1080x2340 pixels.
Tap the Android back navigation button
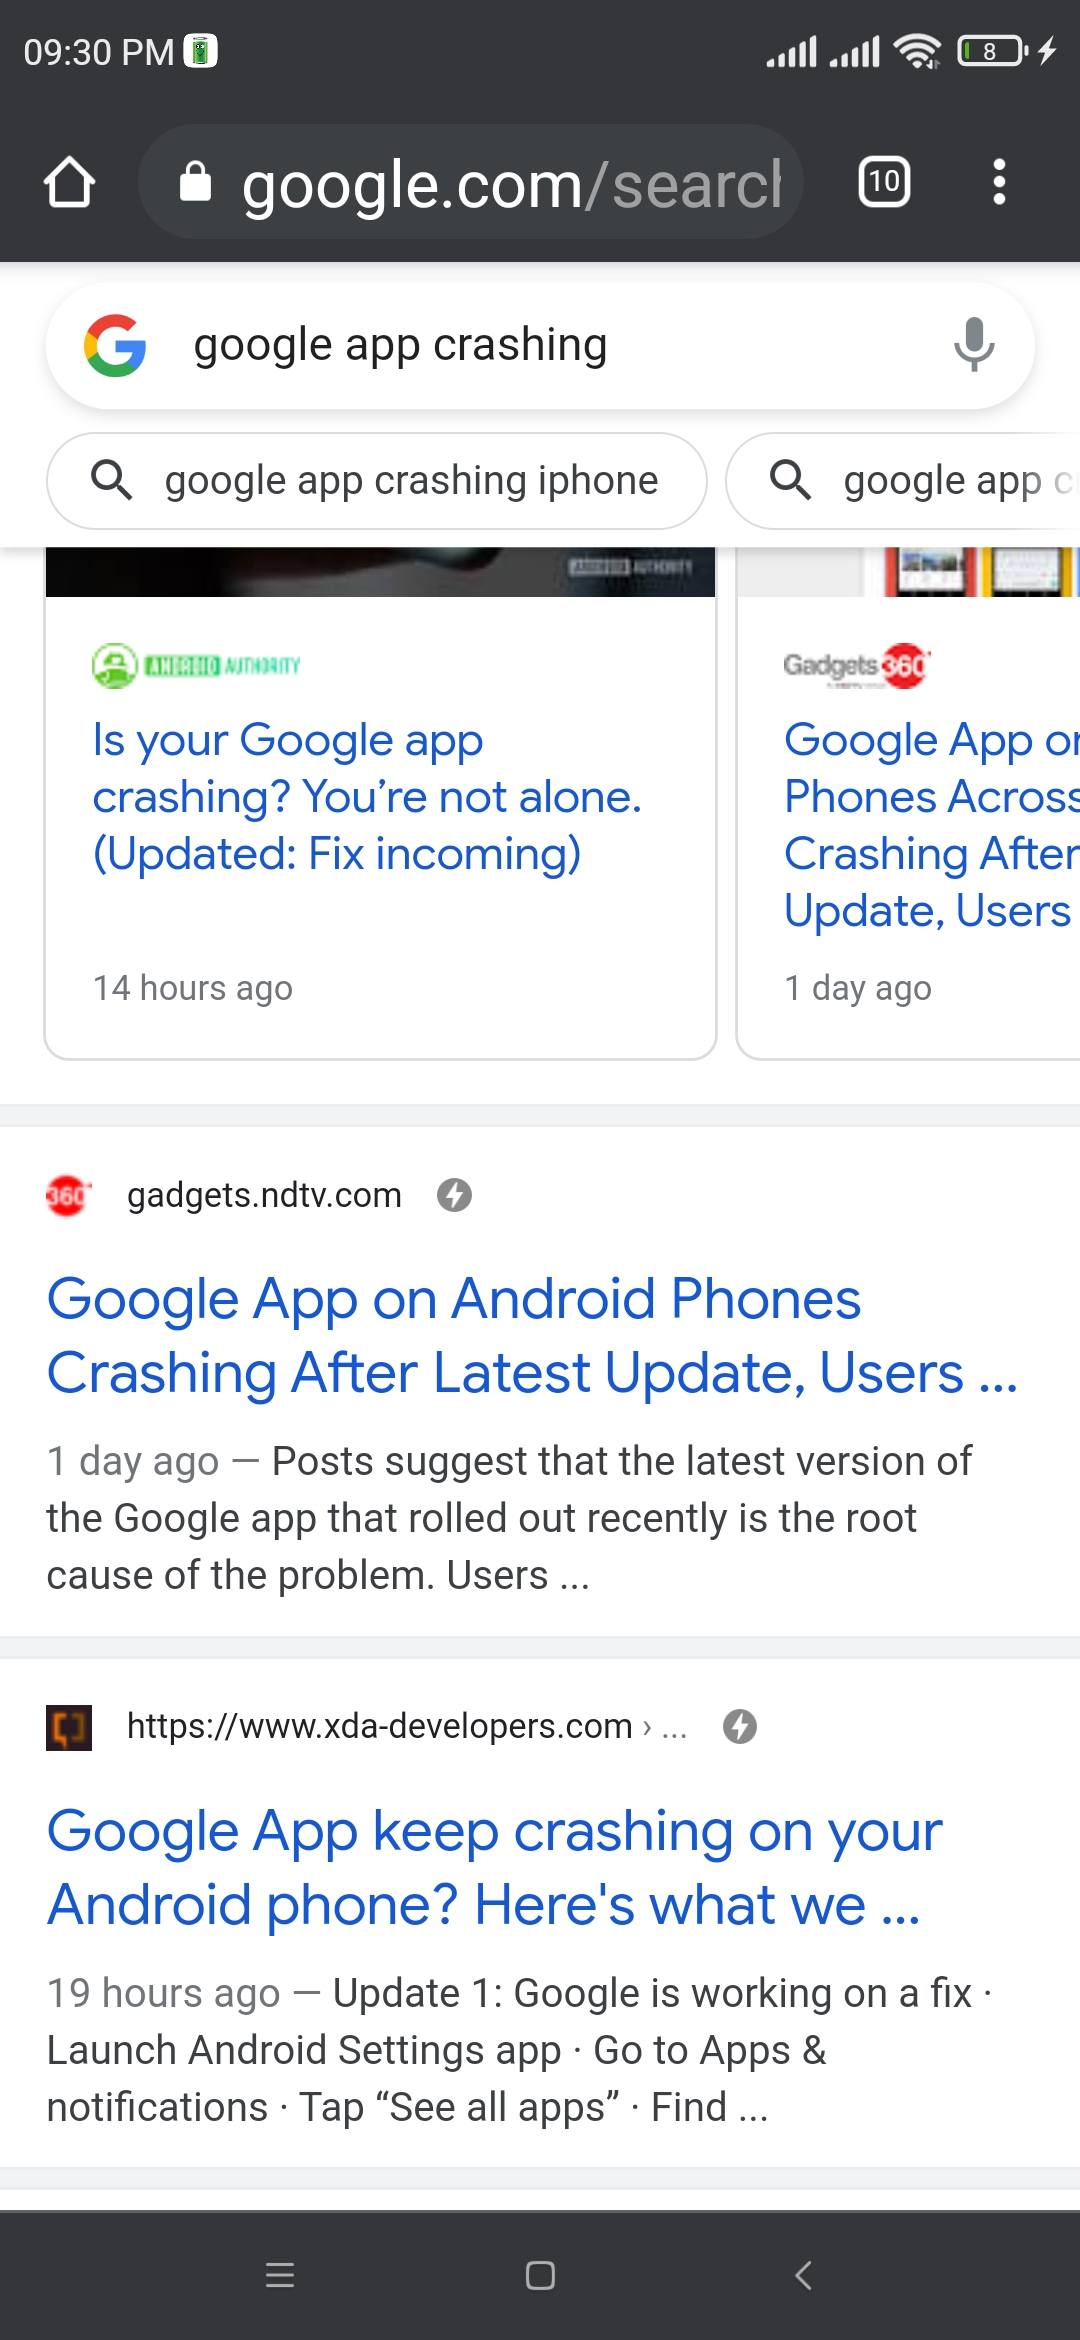coord(802,2276)
